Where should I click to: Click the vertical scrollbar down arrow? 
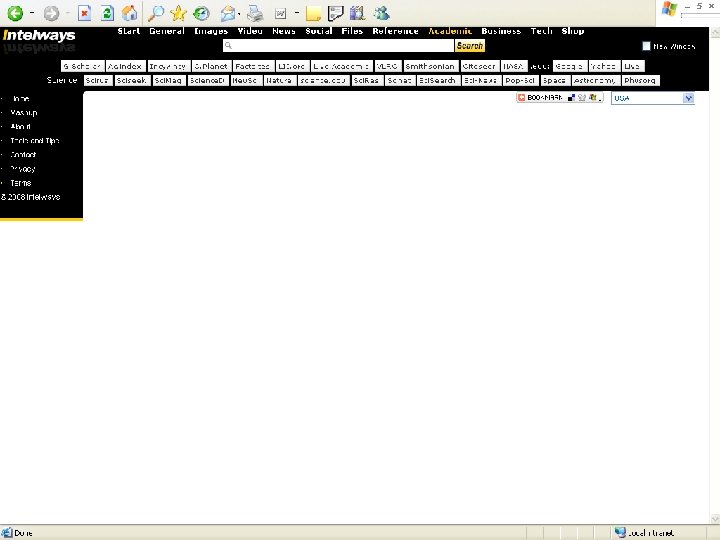point(715,519)
